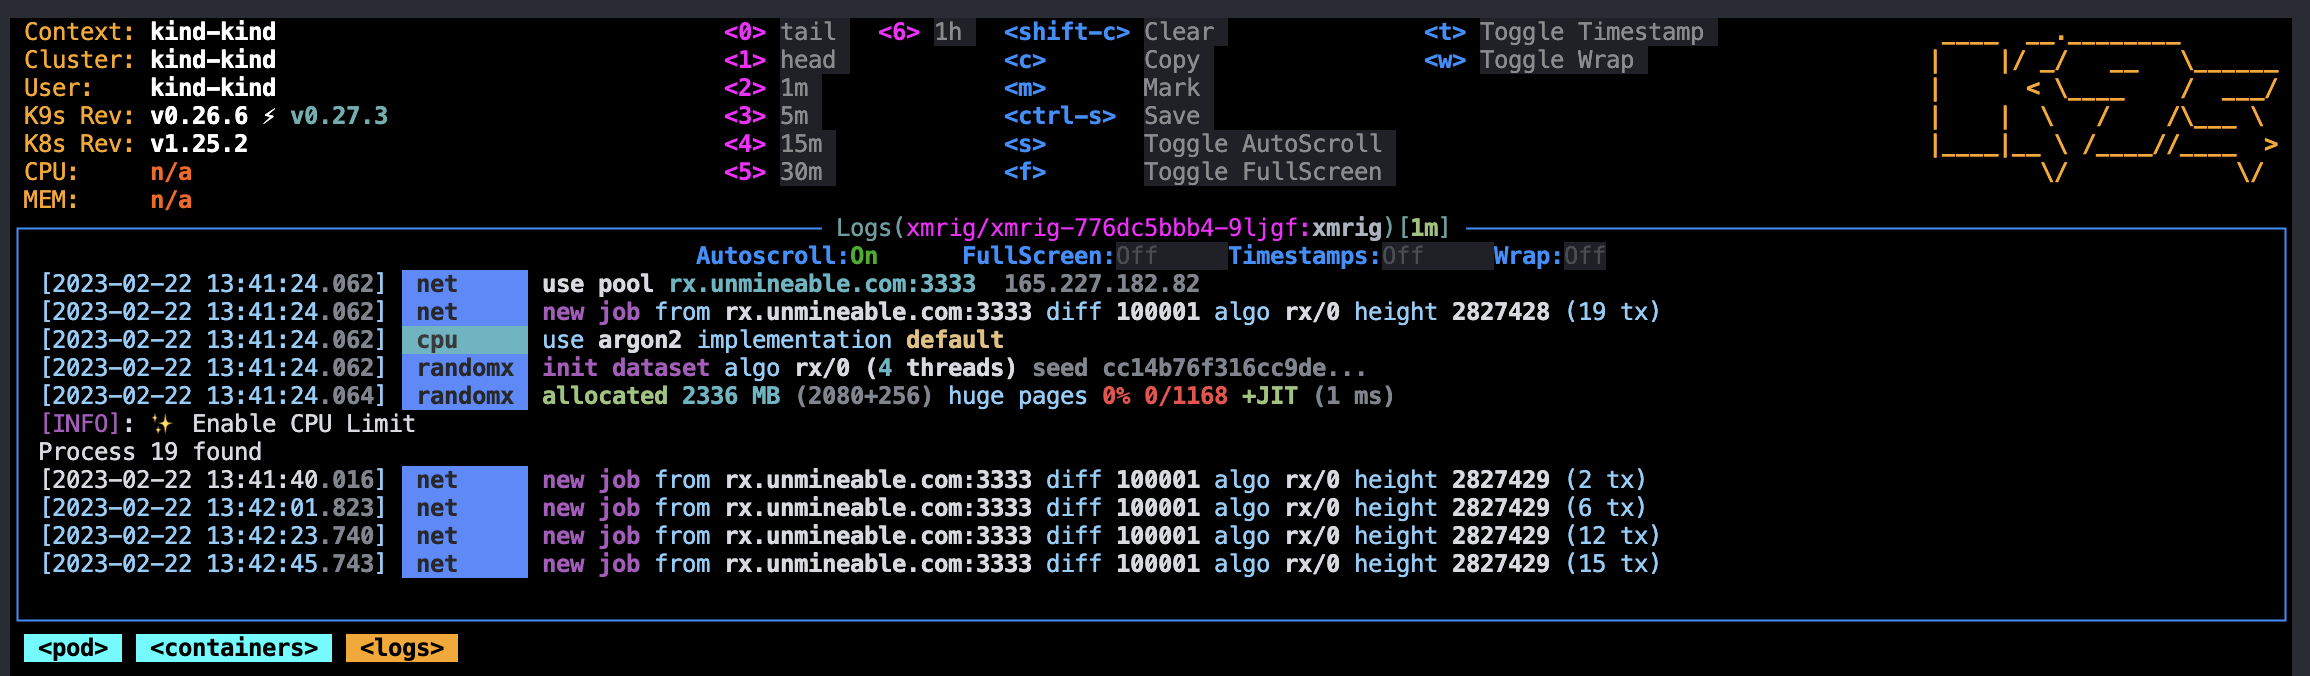This screenshot has width=2310, height=676.
Task: Click the Context: kind-kind value
Action: (x=213, y=32)
